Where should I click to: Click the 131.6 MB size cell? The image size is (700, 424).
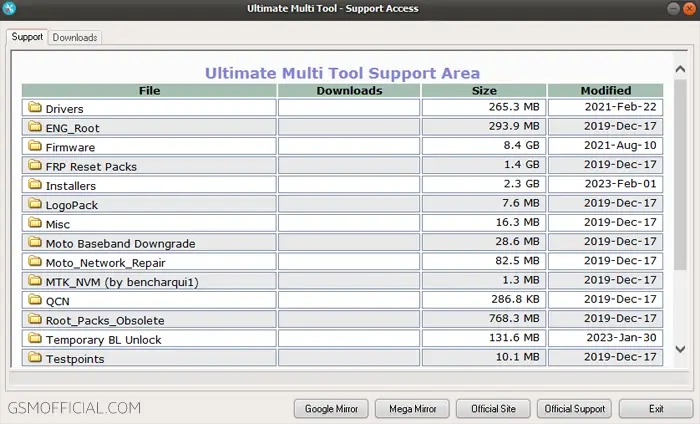tap(484, 337)
